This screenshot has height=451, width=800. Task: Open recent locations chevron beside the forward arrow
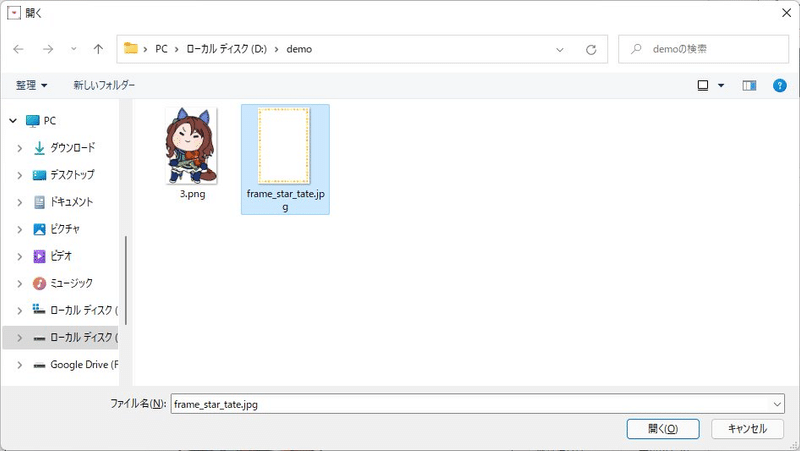coord(73,49)
